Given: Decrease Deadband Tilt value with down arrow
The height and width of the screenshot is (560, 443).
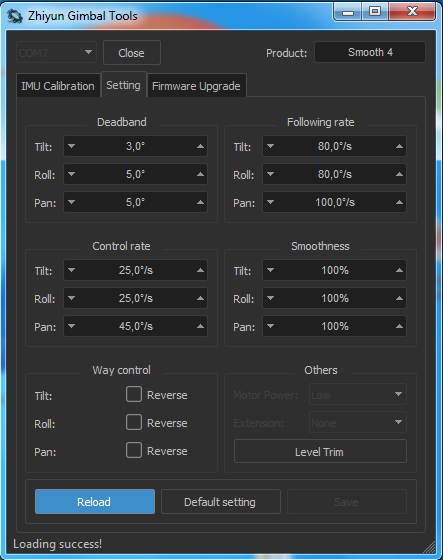Looking at the screenshot, I should [x=71, y=146].
